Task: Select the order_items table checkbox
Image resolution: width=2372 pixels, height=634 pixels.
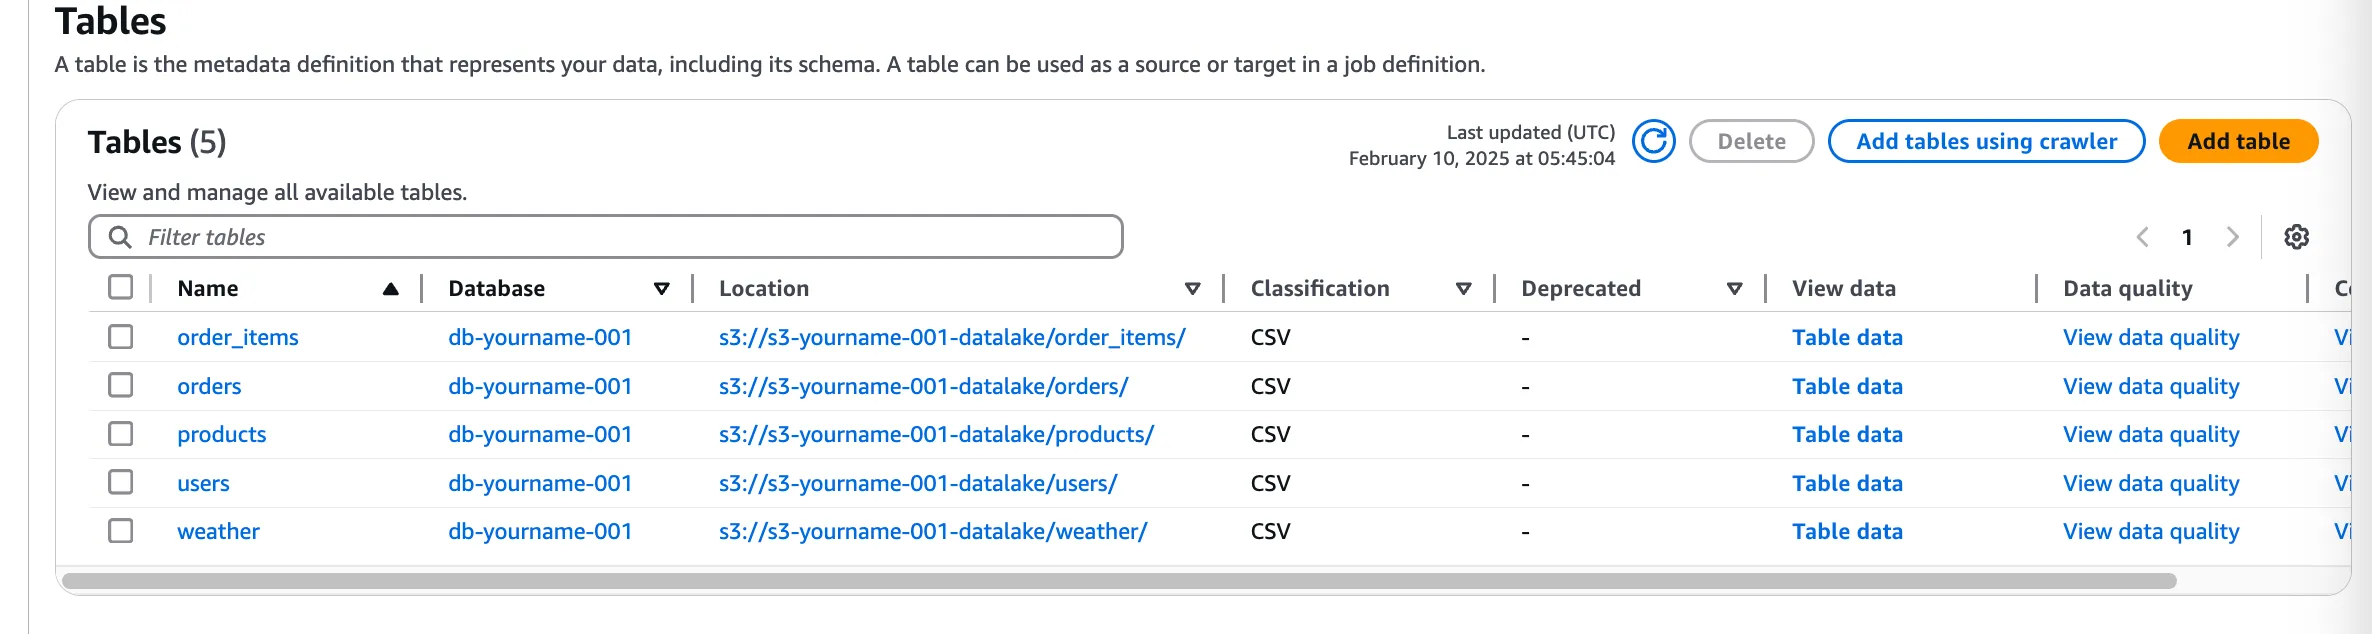Action: 121,337
